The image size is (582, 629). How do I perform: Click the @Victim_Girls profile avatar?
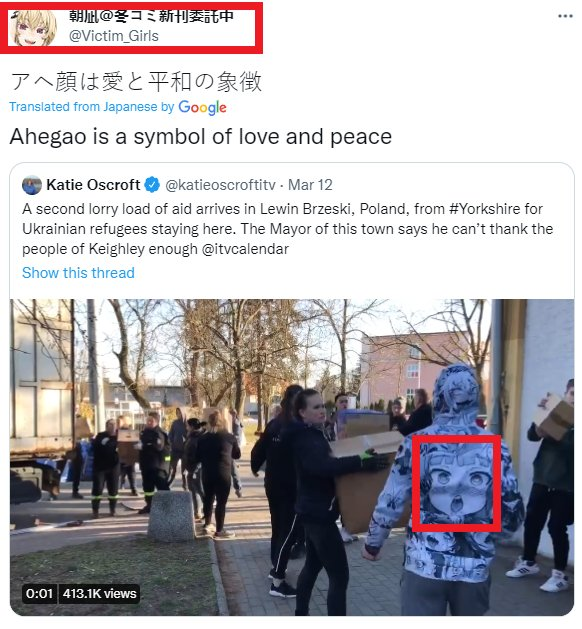34,28
